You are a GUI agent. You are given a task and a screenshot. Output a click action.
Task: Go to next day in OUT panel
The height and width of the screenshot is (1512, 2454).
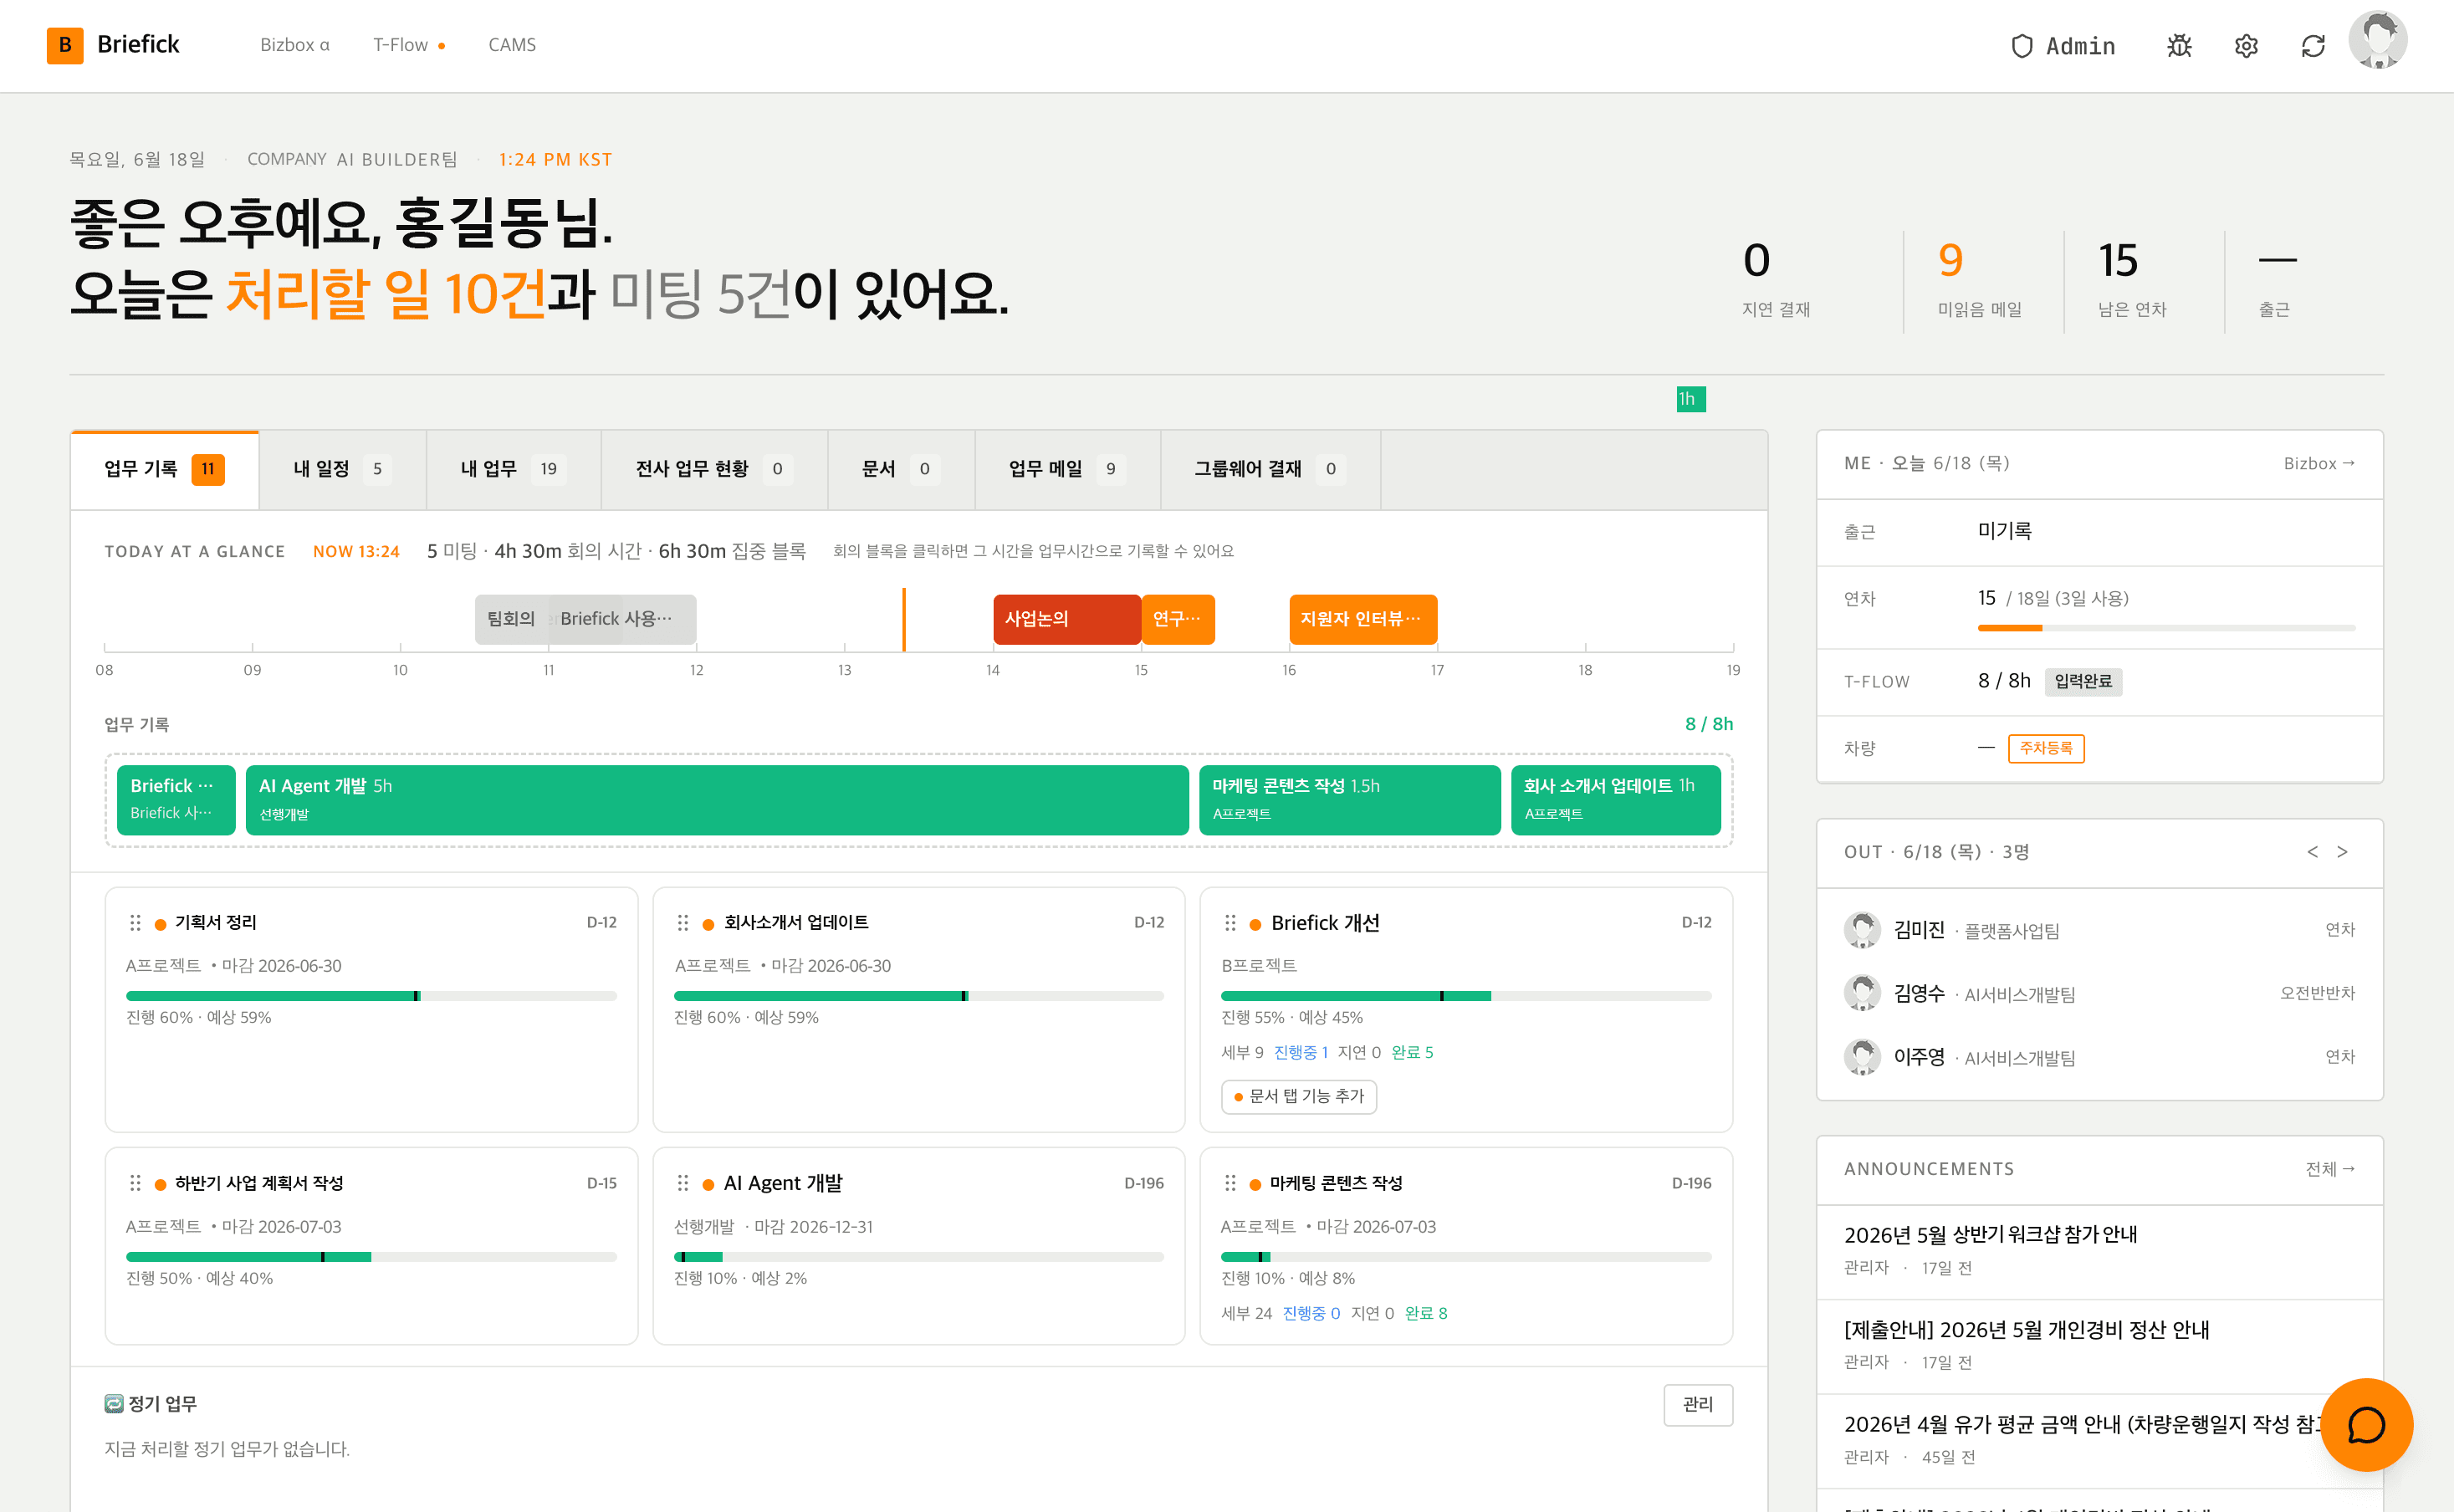[2342, 852]
